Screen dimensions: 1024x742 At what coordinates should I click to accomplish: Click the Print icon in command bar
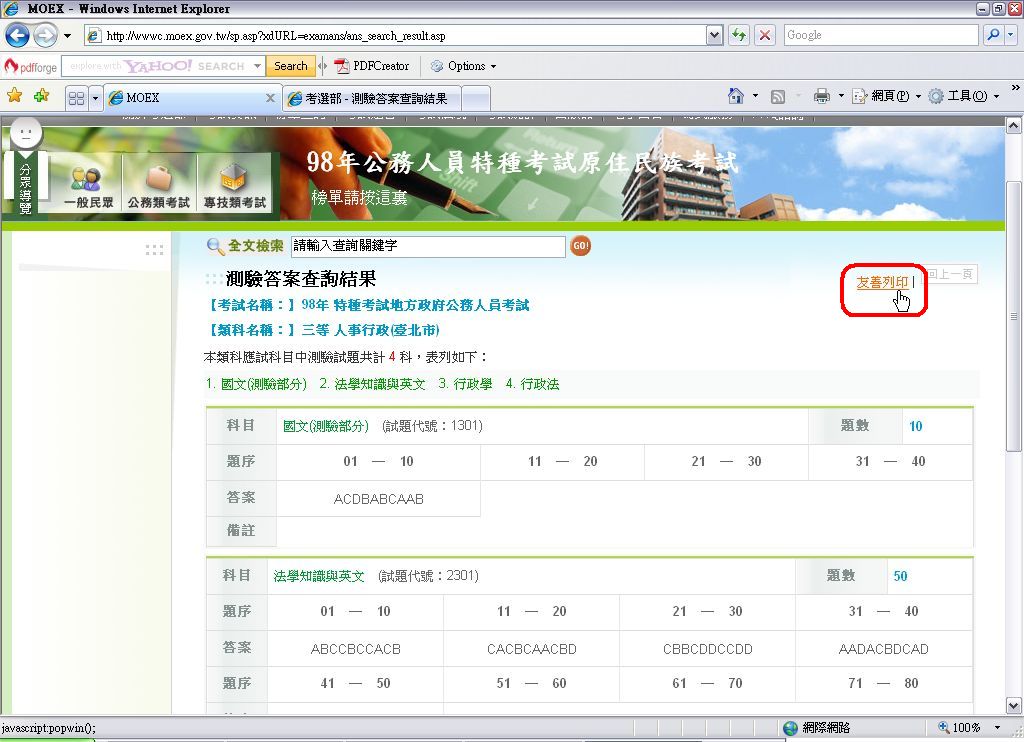click(822, 96)
